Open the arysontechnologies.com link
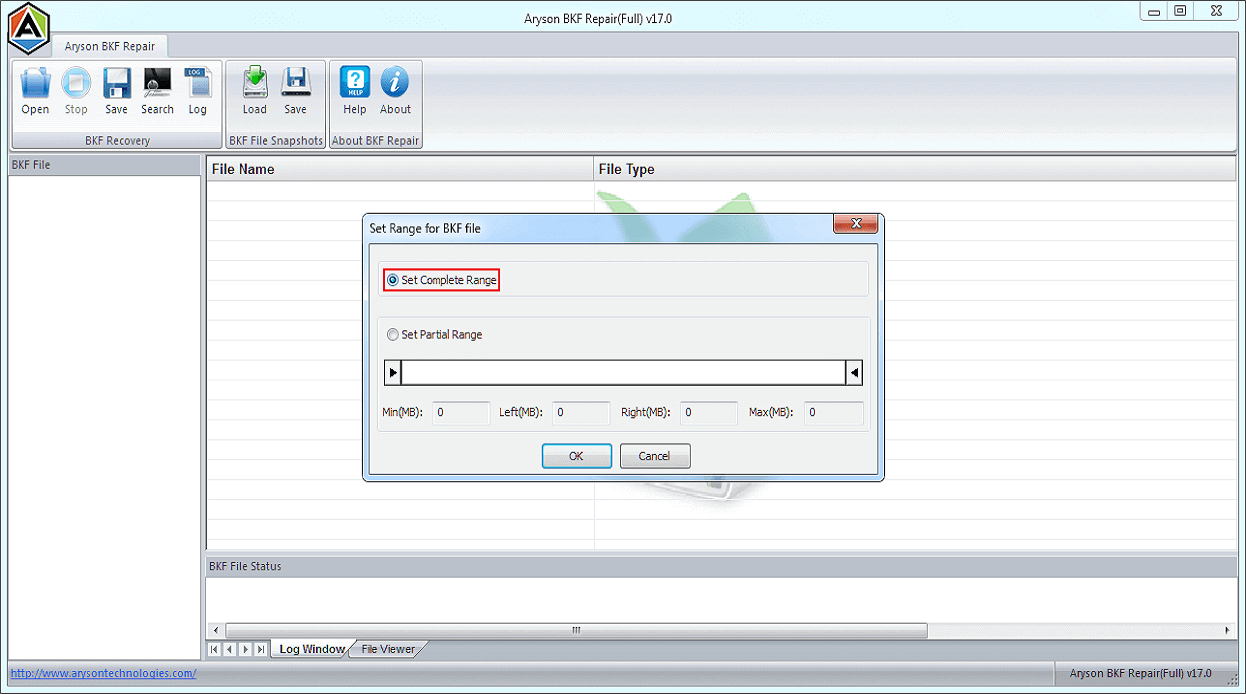Screen dimensions: 1246x694 coord(103,673)
